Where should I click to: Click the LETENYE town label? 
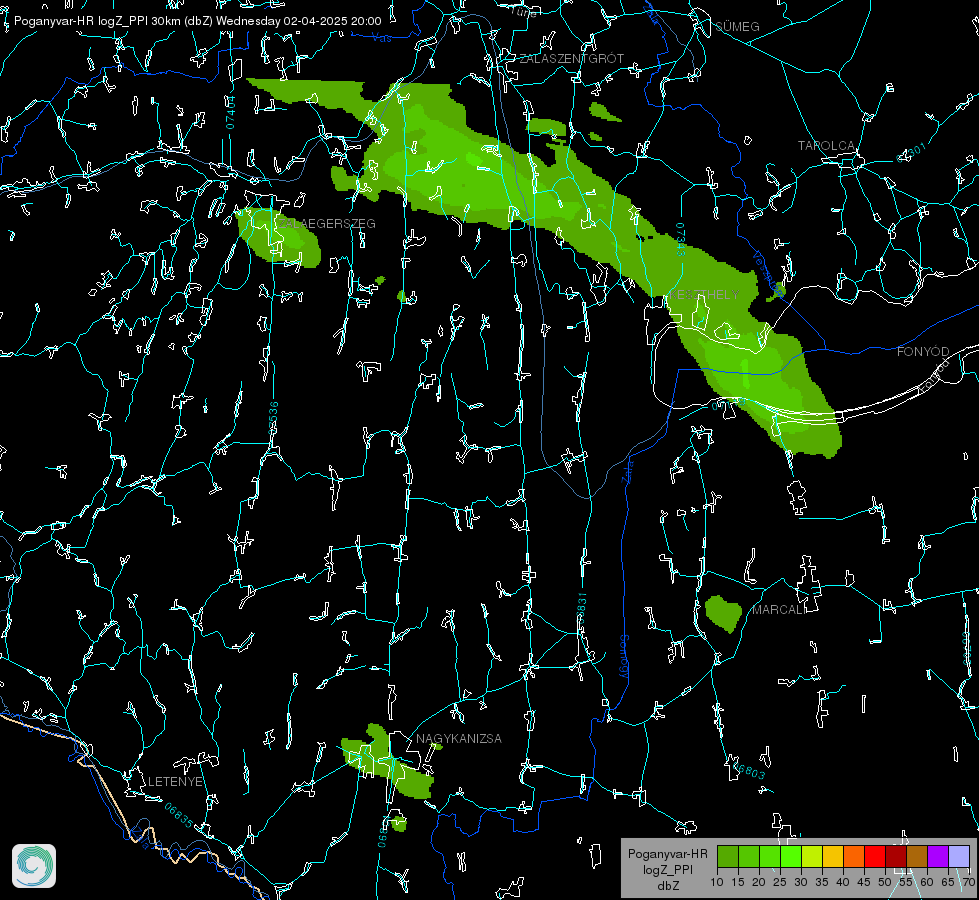point(175,782)
